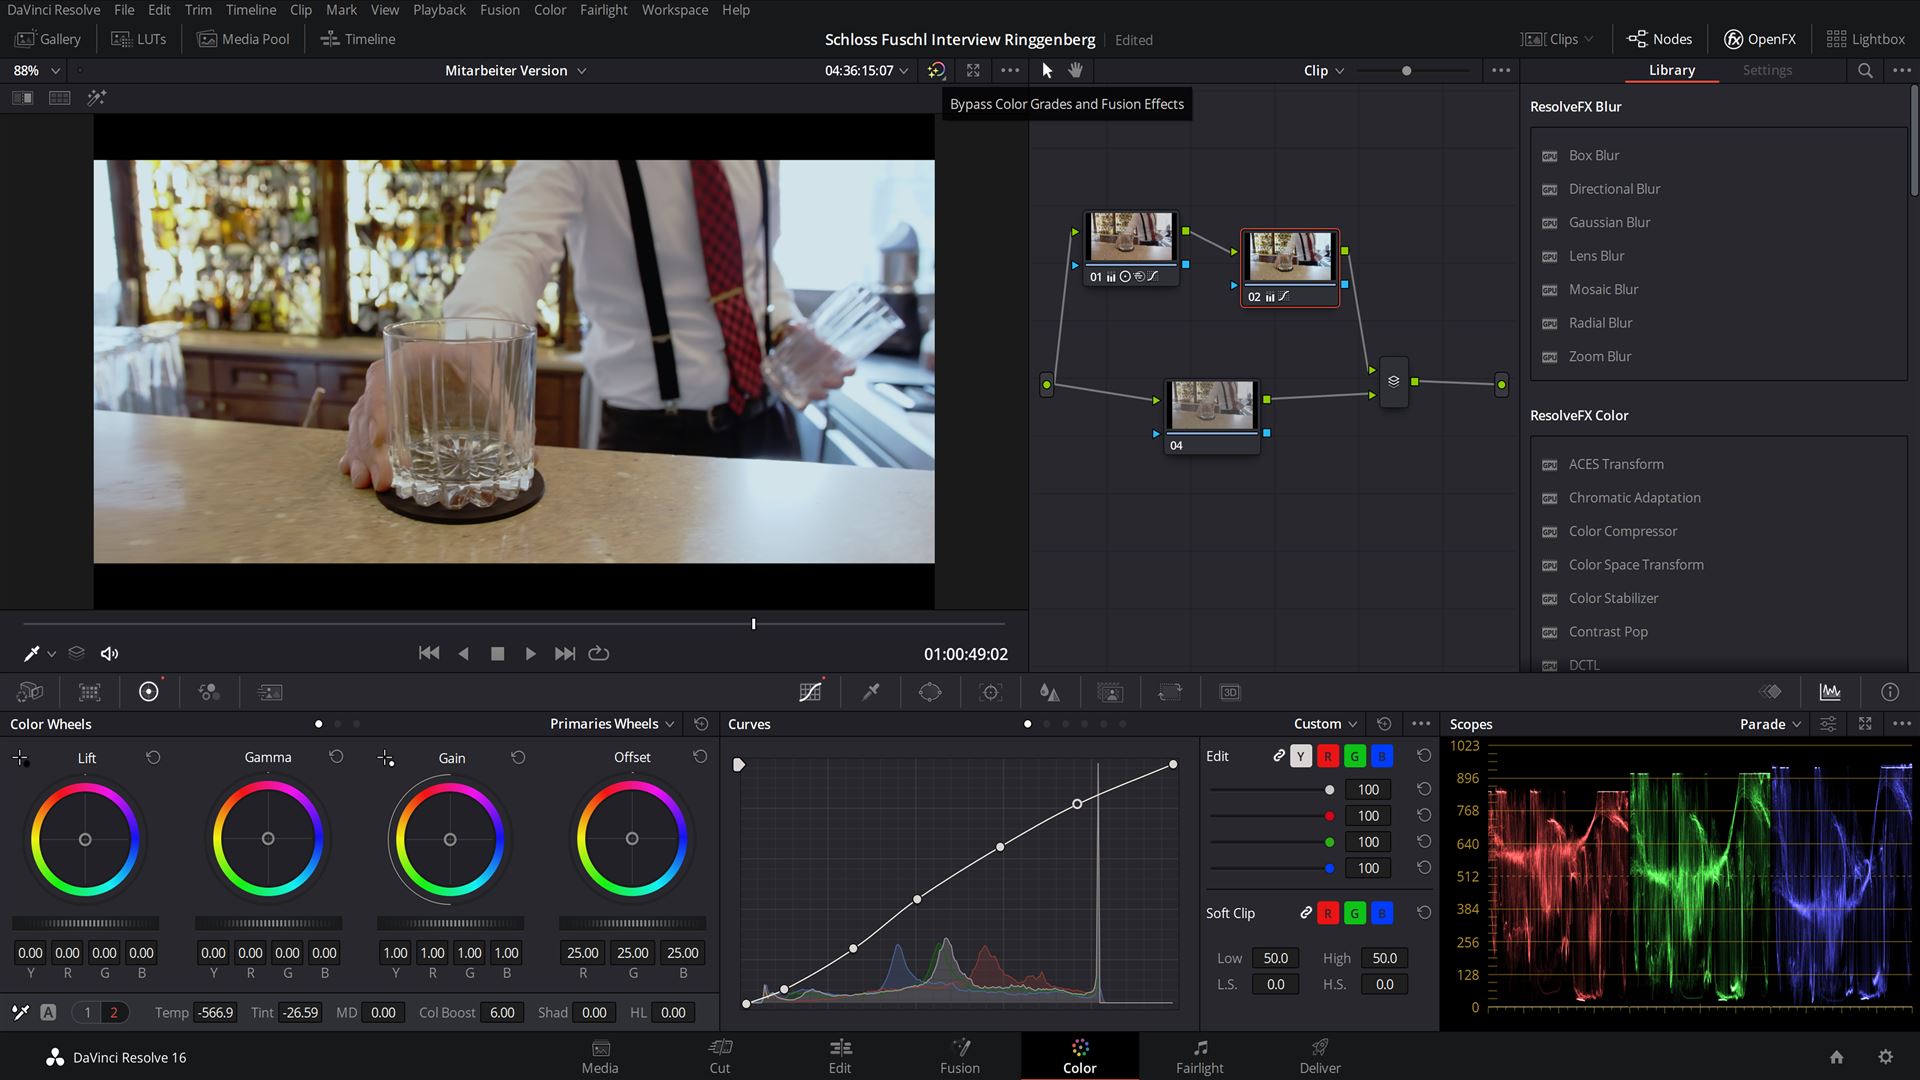
Task: Toggle the red channel curve edit button
Action: (1327, 756)
